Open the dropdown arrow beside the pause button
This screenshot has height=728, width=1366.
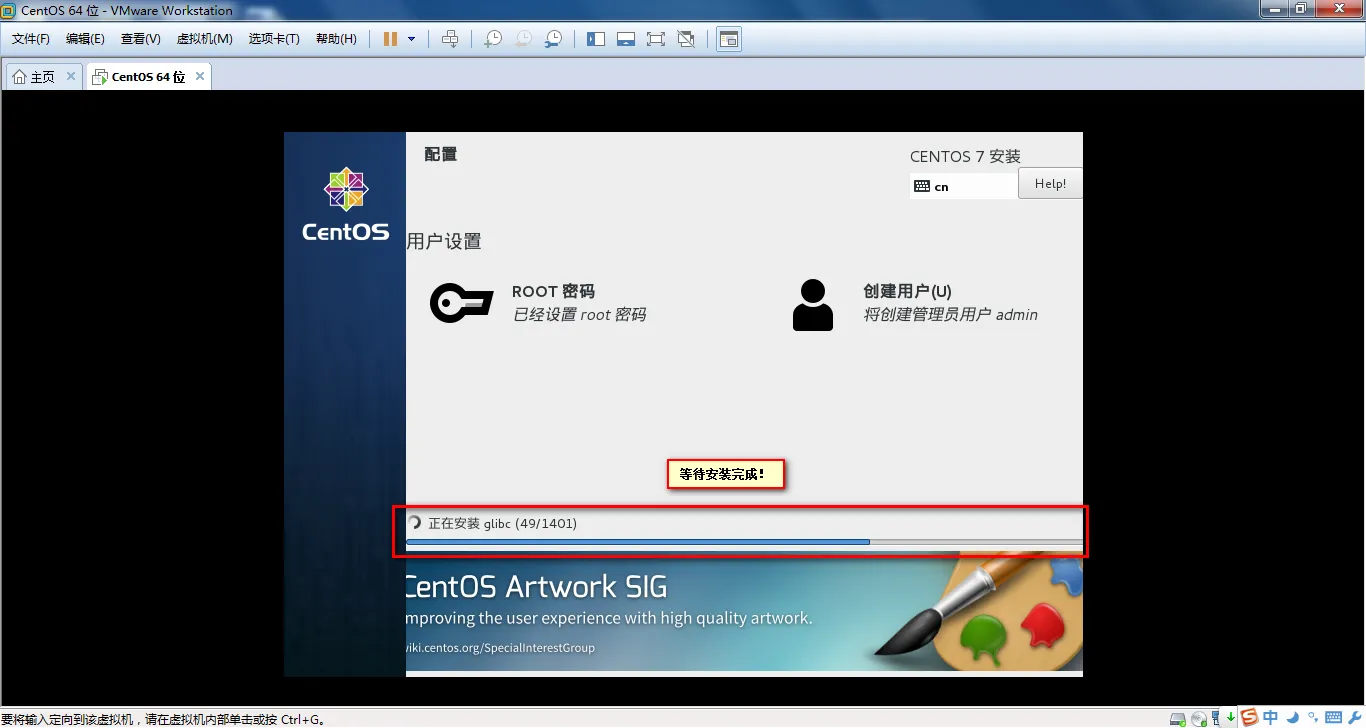(x=411, y=39)
